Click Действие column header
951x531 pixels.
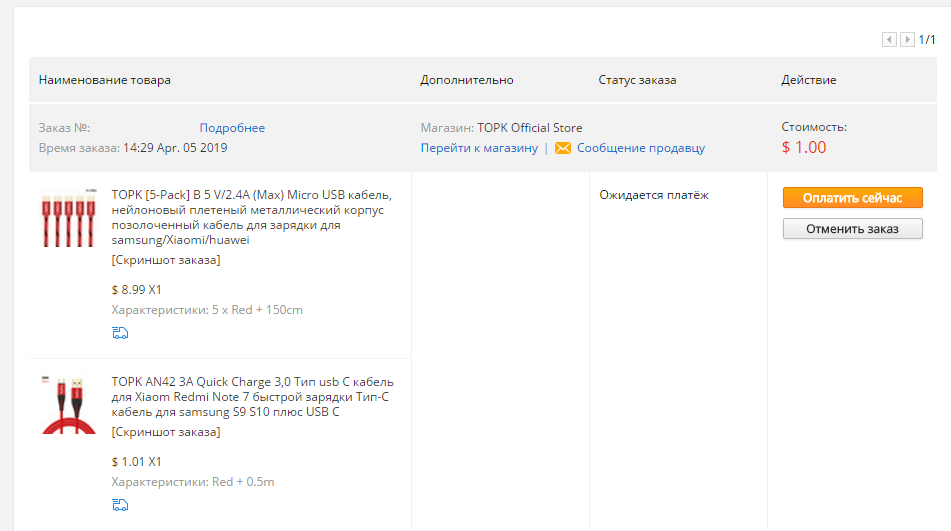click(x=808, y=80)
